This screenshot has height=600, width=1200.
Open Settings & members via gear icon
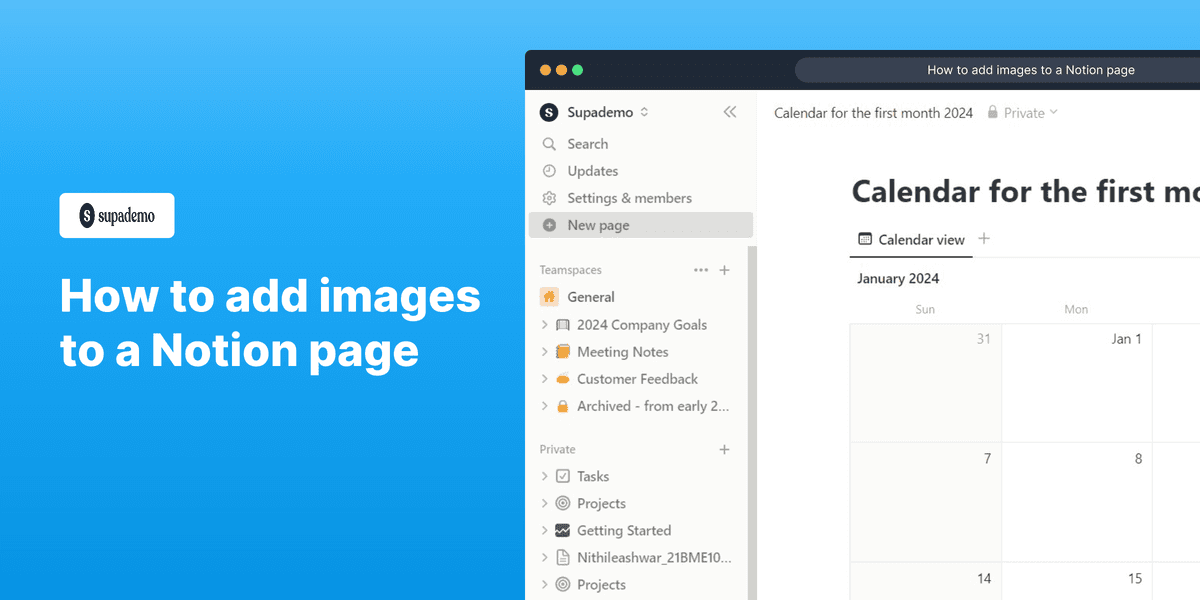click(x=550, y=198)
